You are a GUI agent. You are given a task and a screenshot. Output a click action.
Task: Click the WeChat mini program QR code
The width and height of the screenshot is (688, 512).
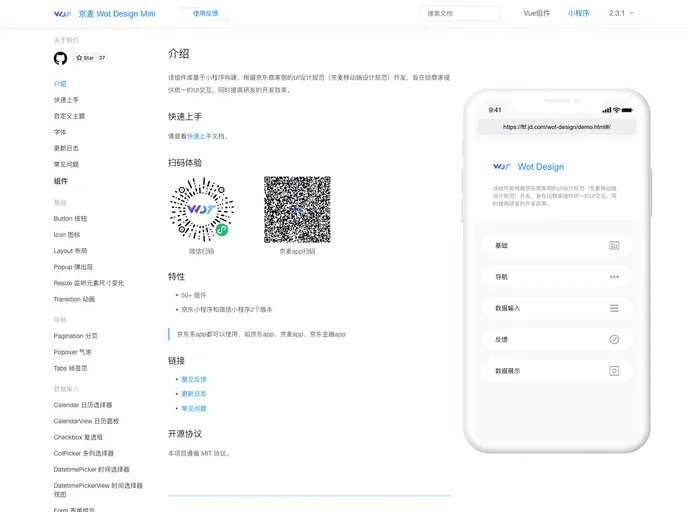201,209
